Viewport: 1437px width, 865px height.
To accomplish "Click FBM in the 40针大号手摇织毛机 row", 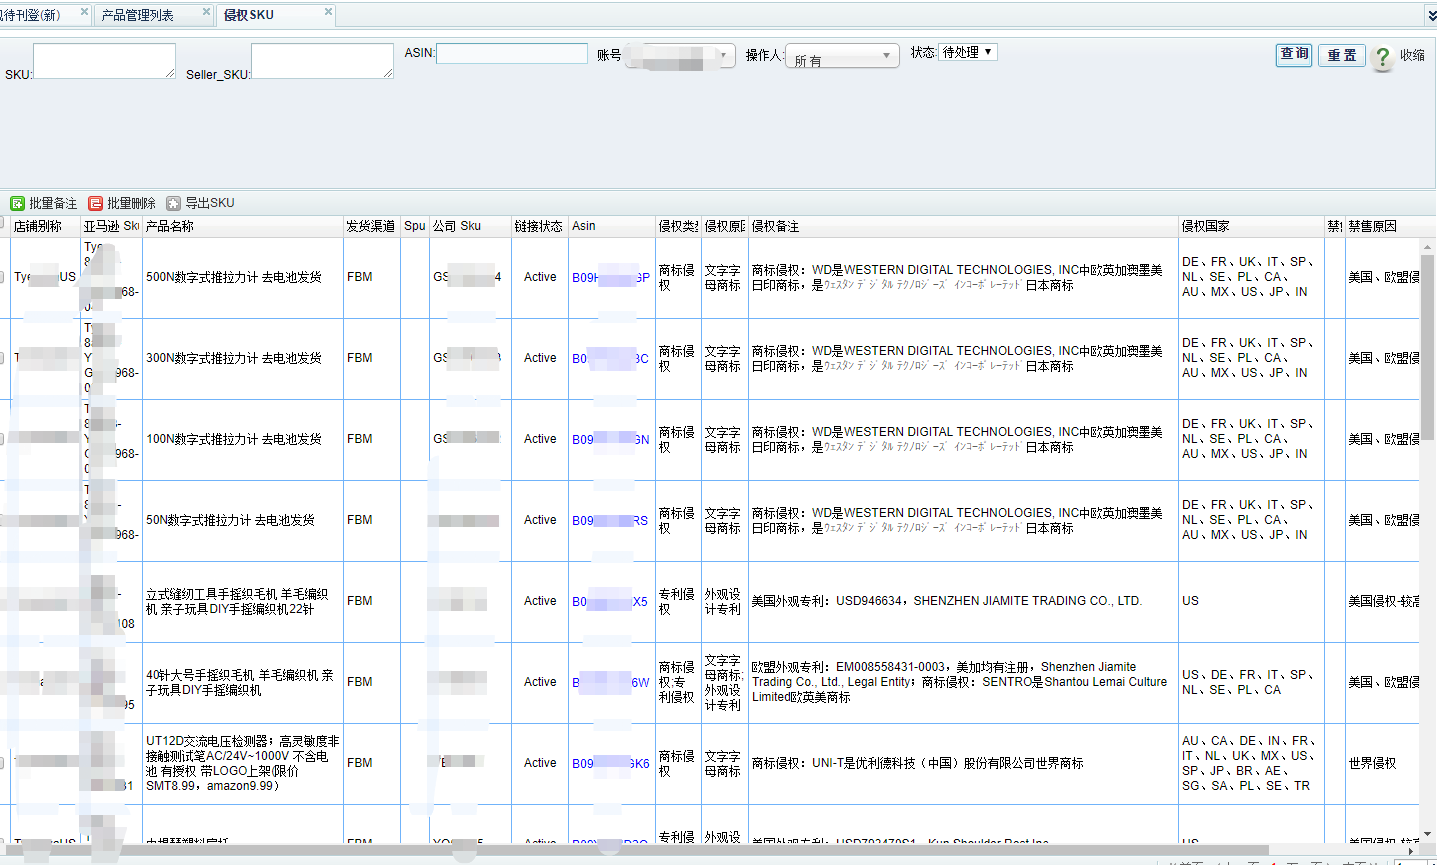I will (x=360, y=682).
